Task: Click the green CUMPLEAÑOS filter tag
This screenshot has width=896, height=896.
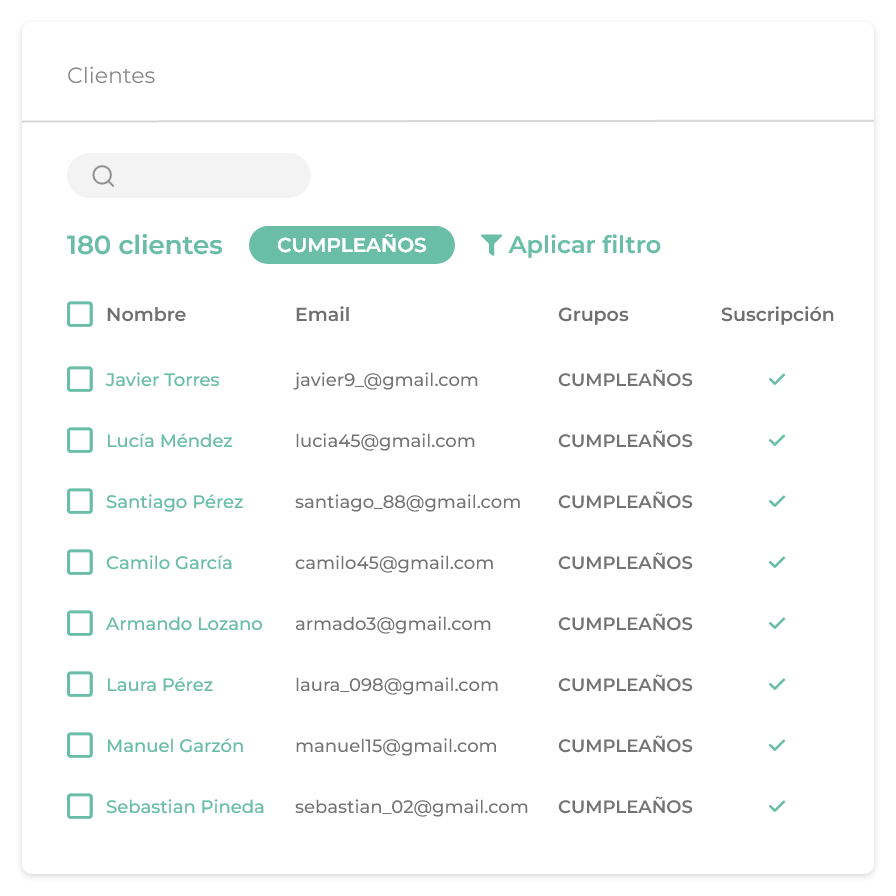Action: [x=351, y=245]
